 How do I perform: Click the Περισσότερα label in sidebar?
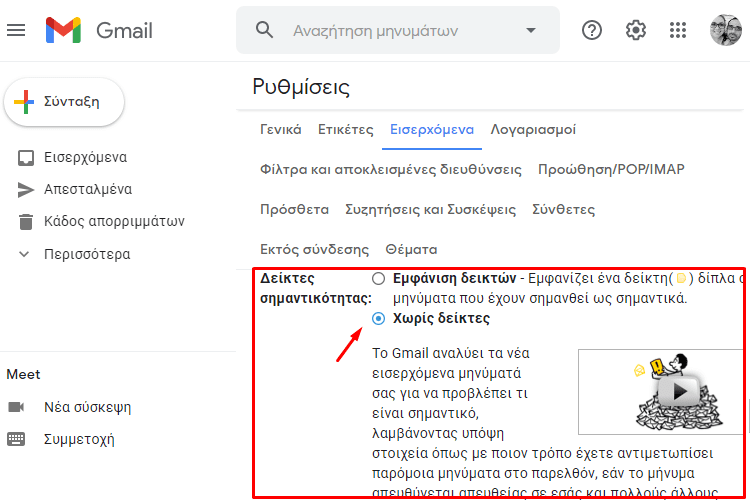(x=87, y=254)
